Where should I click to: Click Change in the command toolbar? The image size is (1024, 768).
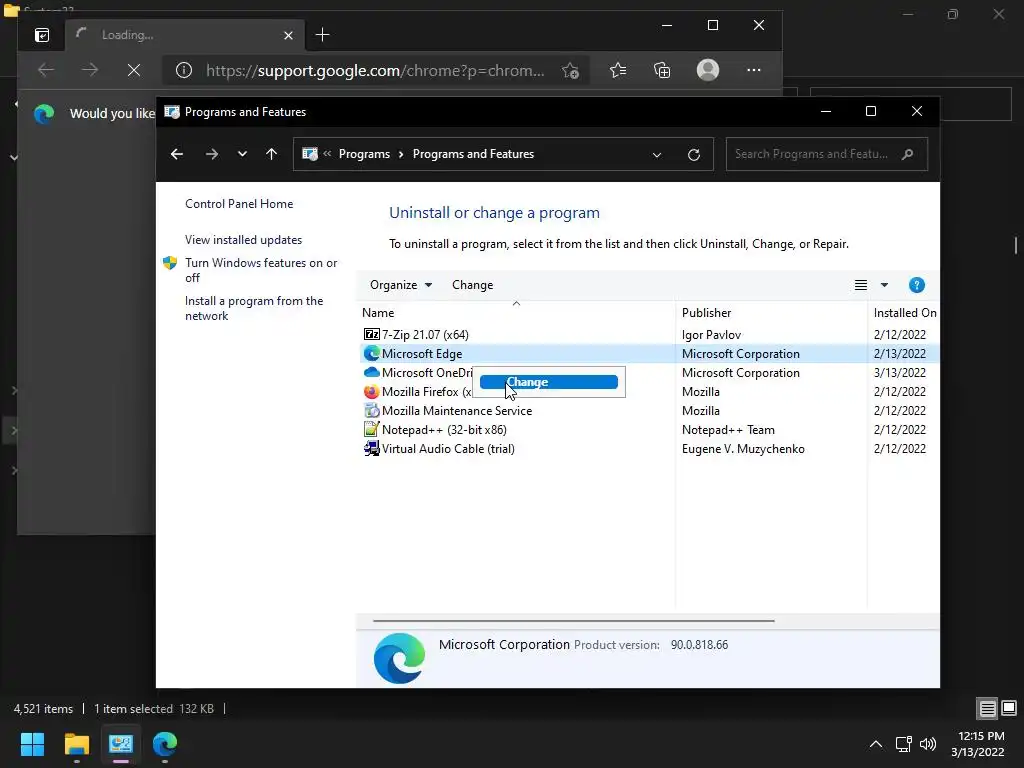(x=472, y=285)
